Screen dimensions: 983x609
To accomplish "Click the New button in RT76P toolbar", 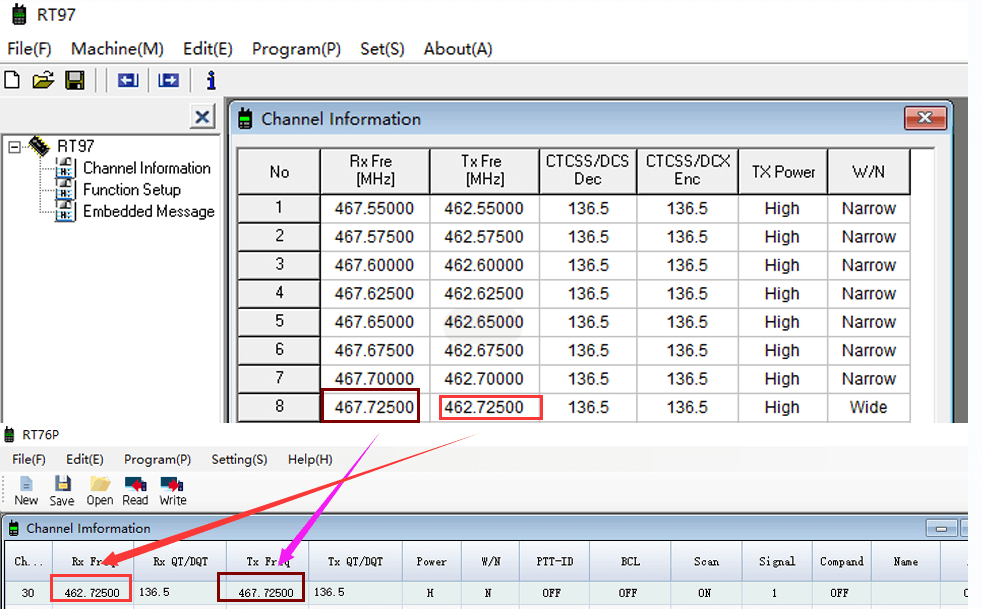I will coord(26,491).
